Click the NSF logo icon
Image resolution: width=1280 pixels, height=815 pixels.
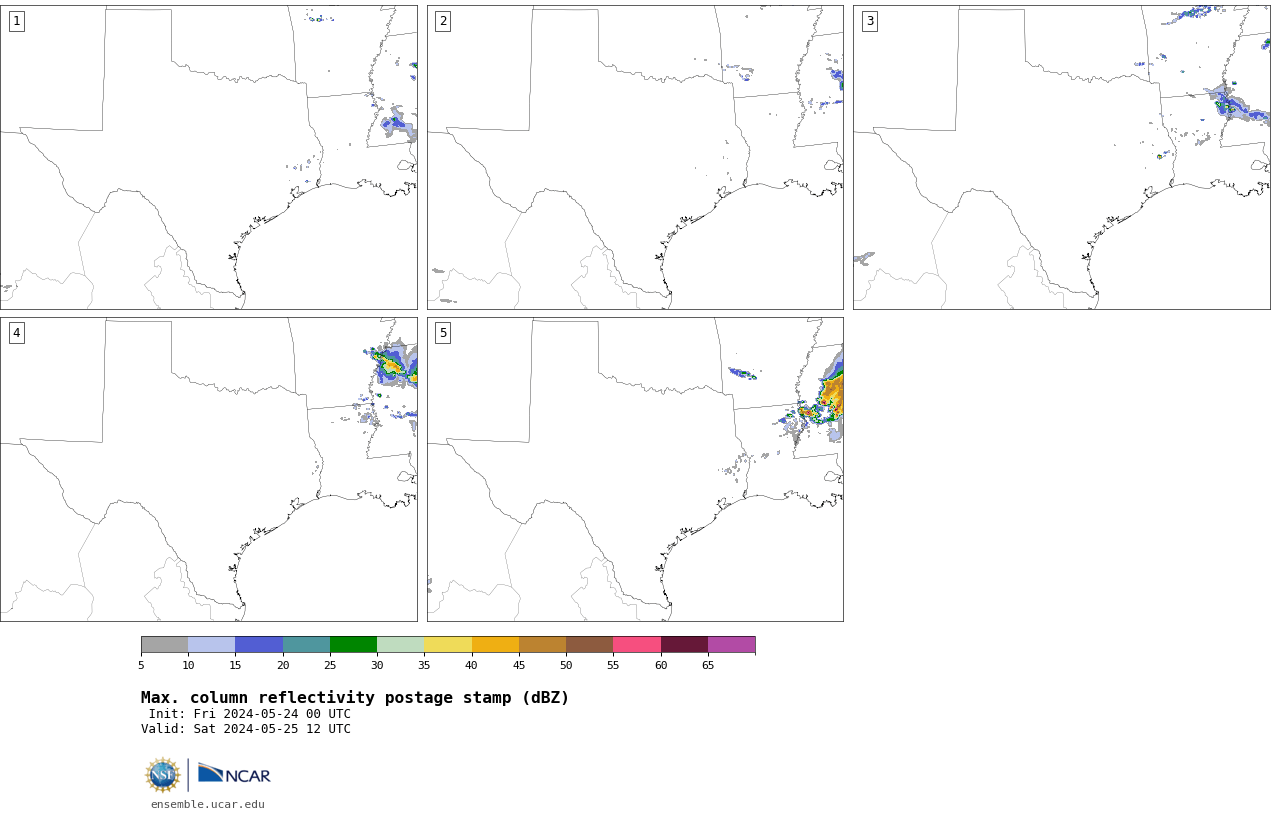pos(163,775)
